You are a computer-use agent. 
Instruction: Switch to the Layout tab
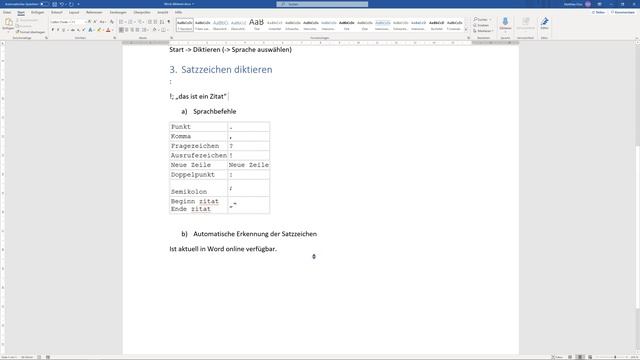(x=74, y=12)
